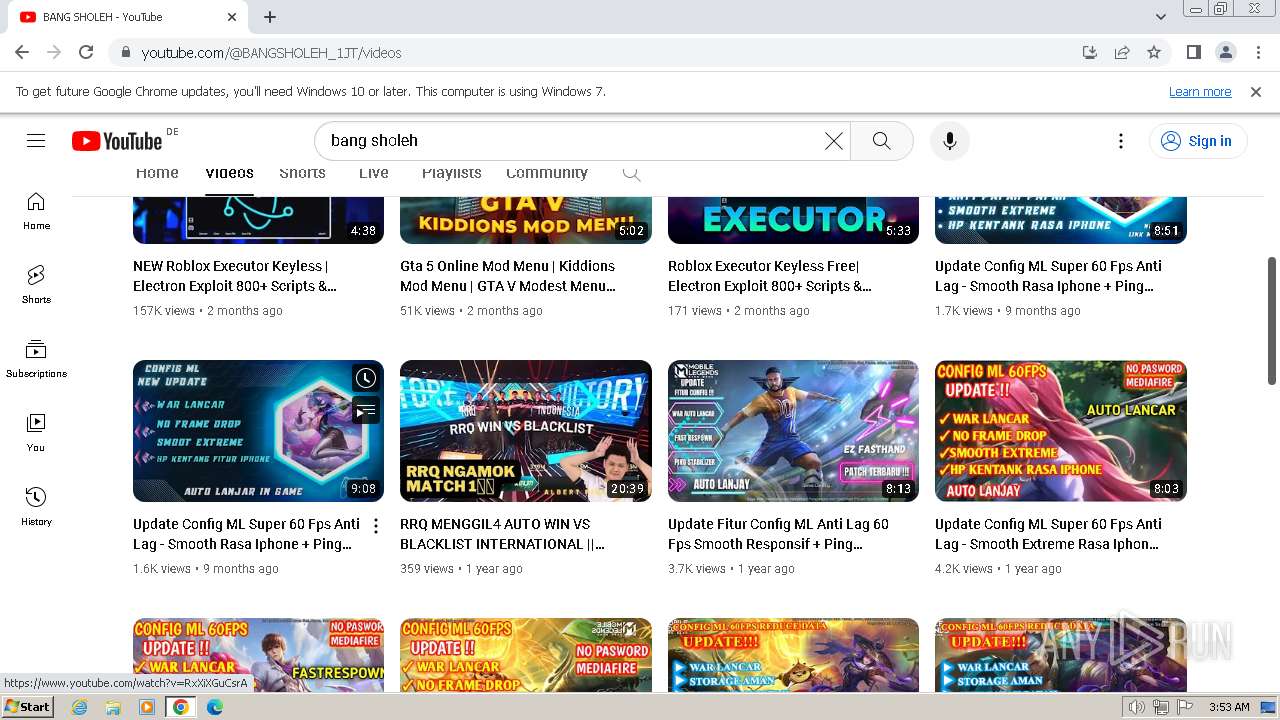Click the volume speaker tray icon
Image resolution: width=1280 pixels, height=720 pixels.
pyautogui.click(x=1136, y=707)
